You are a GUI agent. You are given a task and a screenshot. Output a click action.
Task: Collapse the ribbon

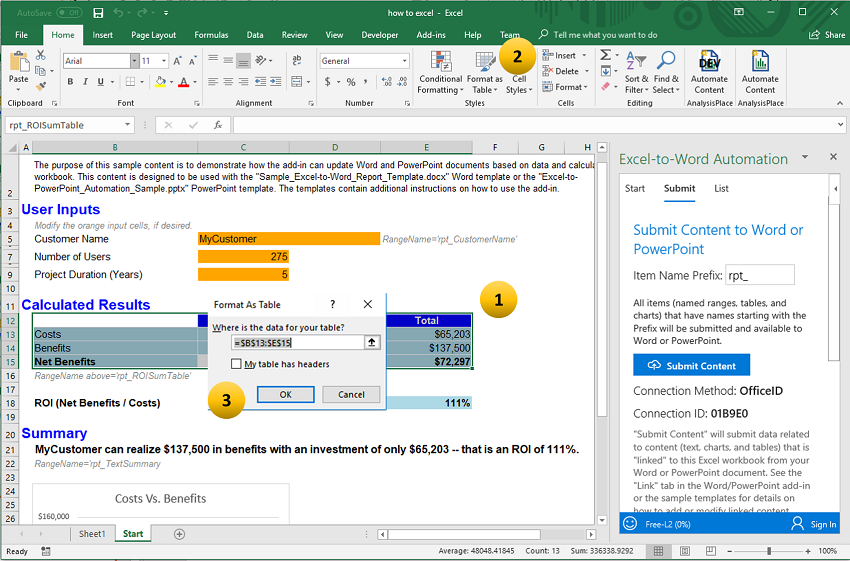[840, 103]
